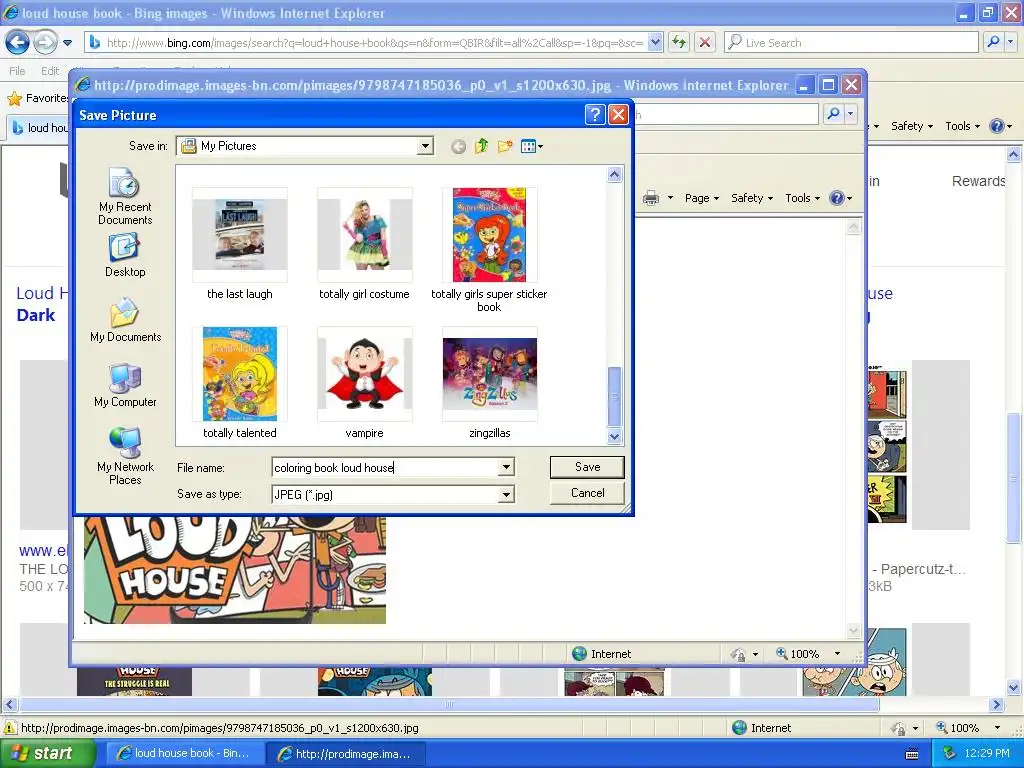Click the Save button
This screenshot has width=1024, height=768.
587,467
